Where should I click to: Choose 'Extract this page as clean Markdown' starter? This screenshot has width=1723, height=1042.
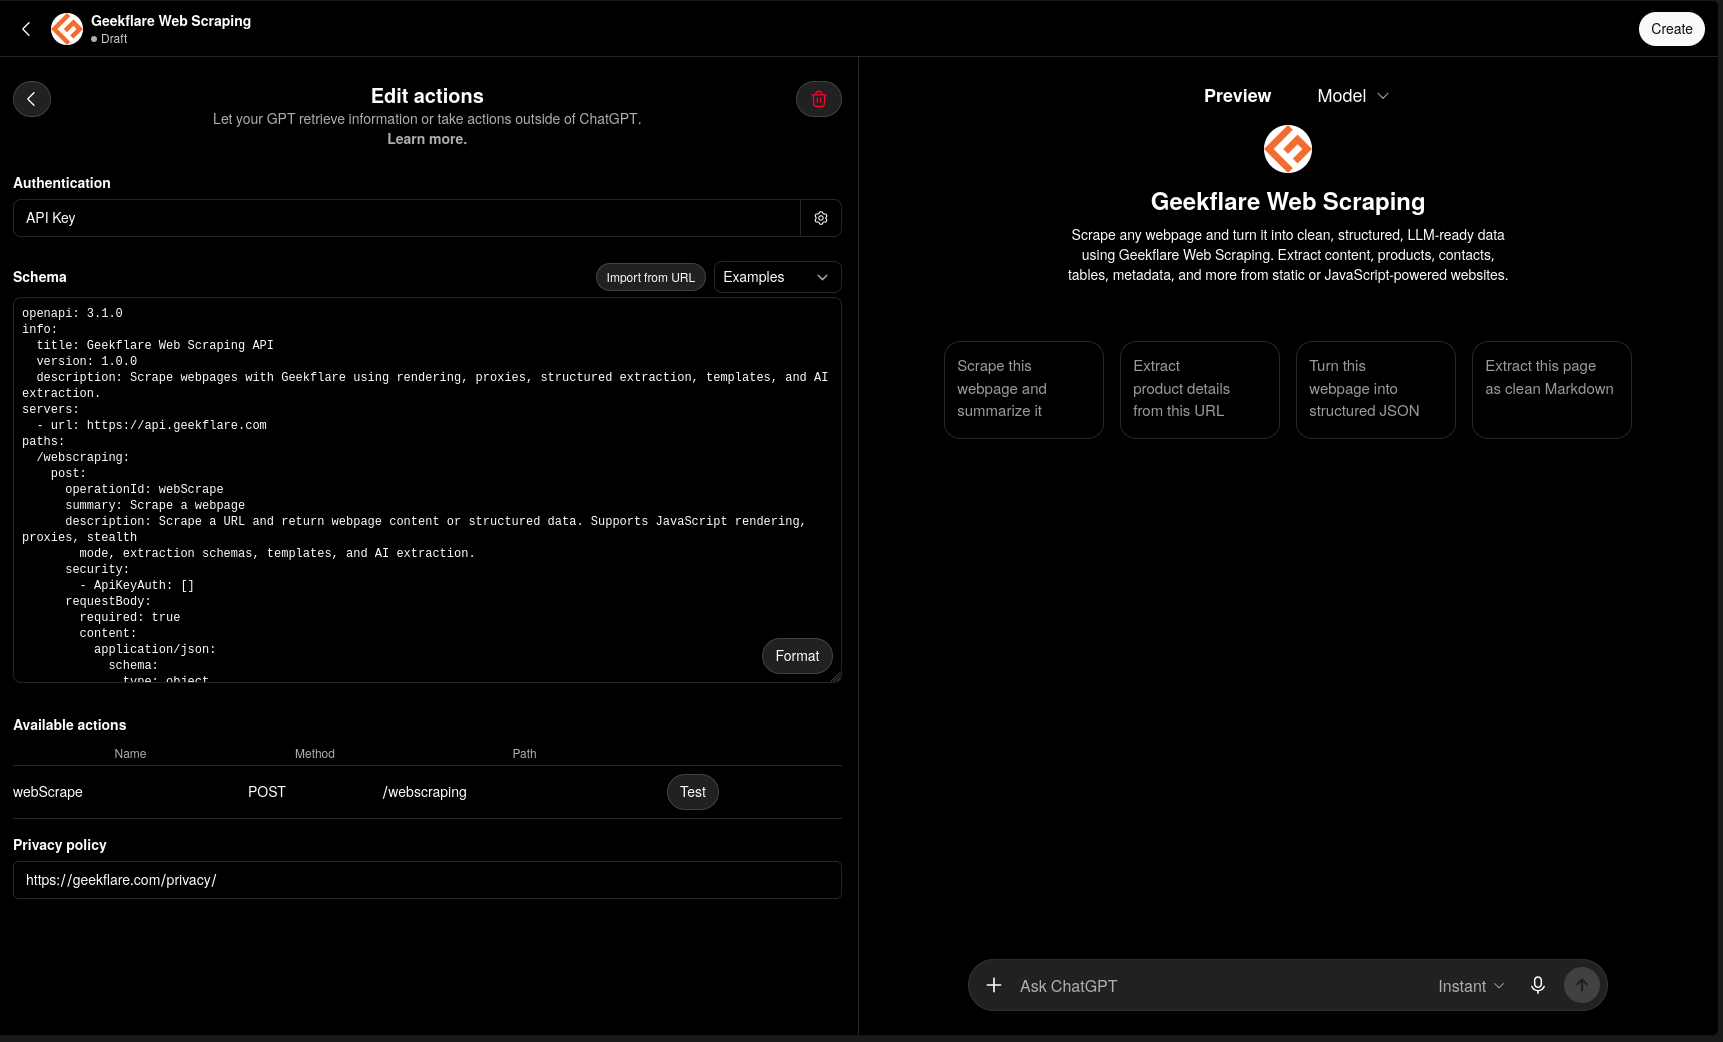1552,390
